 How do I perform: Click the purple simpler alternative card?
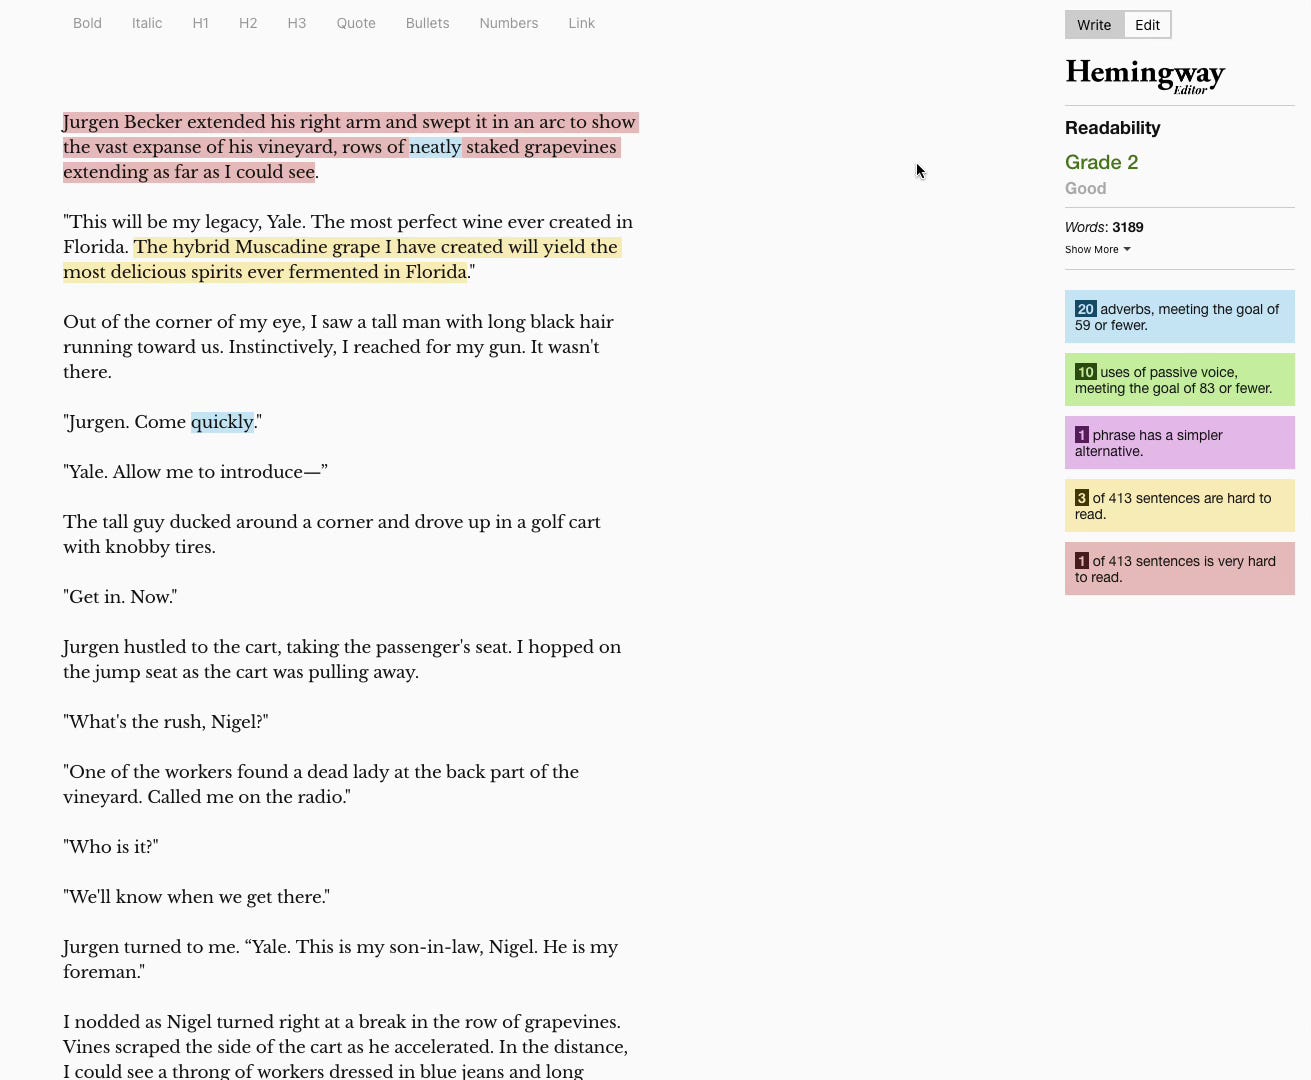[1180, 442]
